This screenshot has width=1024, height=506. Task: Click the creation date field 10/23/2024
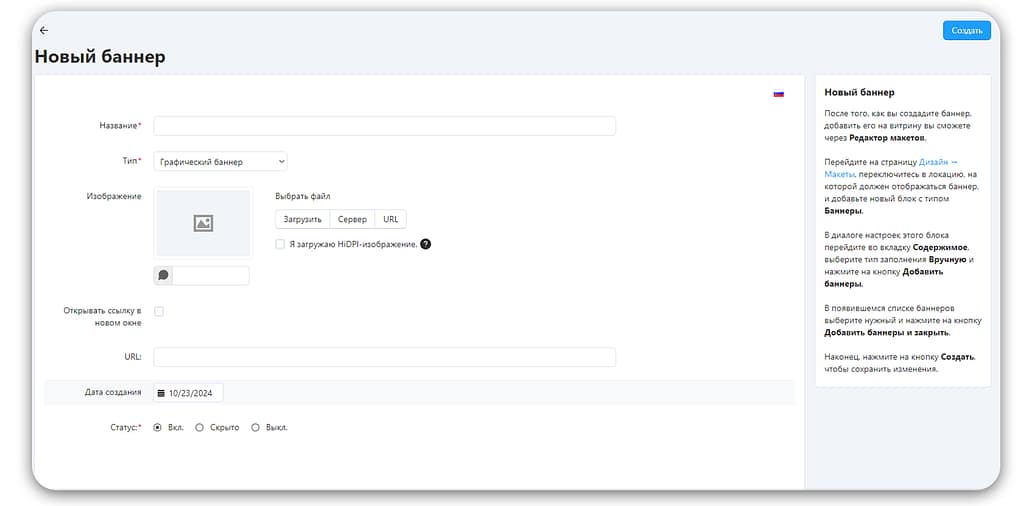coord(194,393)
